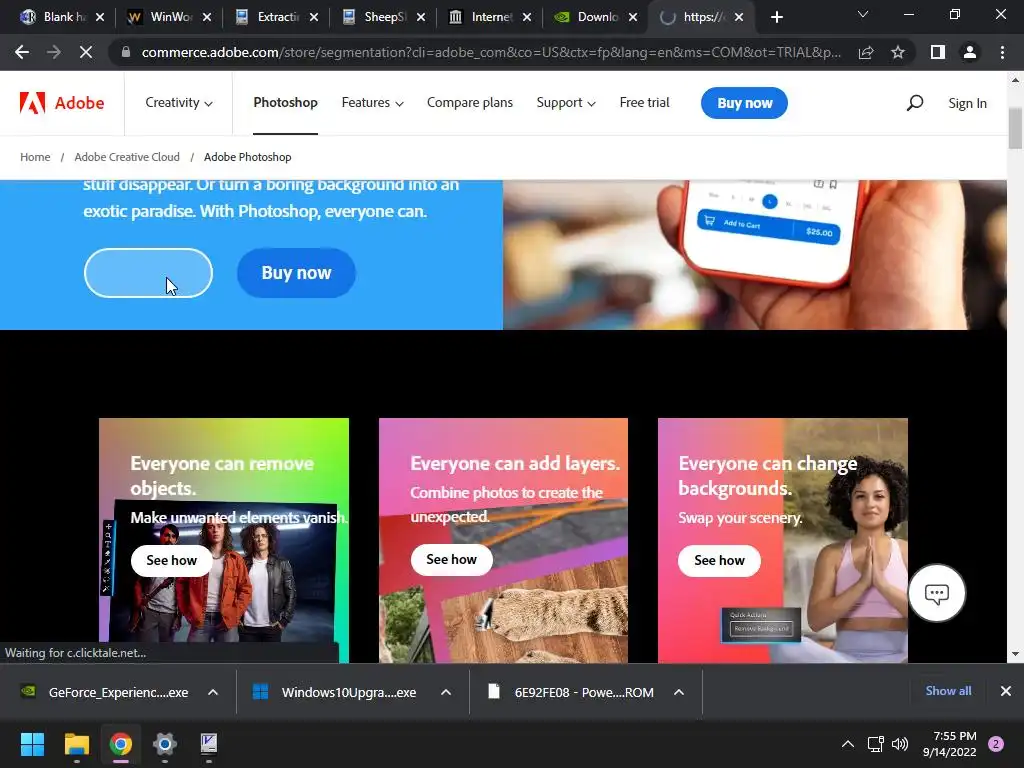This screenshot has width=1024, height=768.
Task: Click the Everyone can change backgrounds card image
Action: [x=782, y=541]
